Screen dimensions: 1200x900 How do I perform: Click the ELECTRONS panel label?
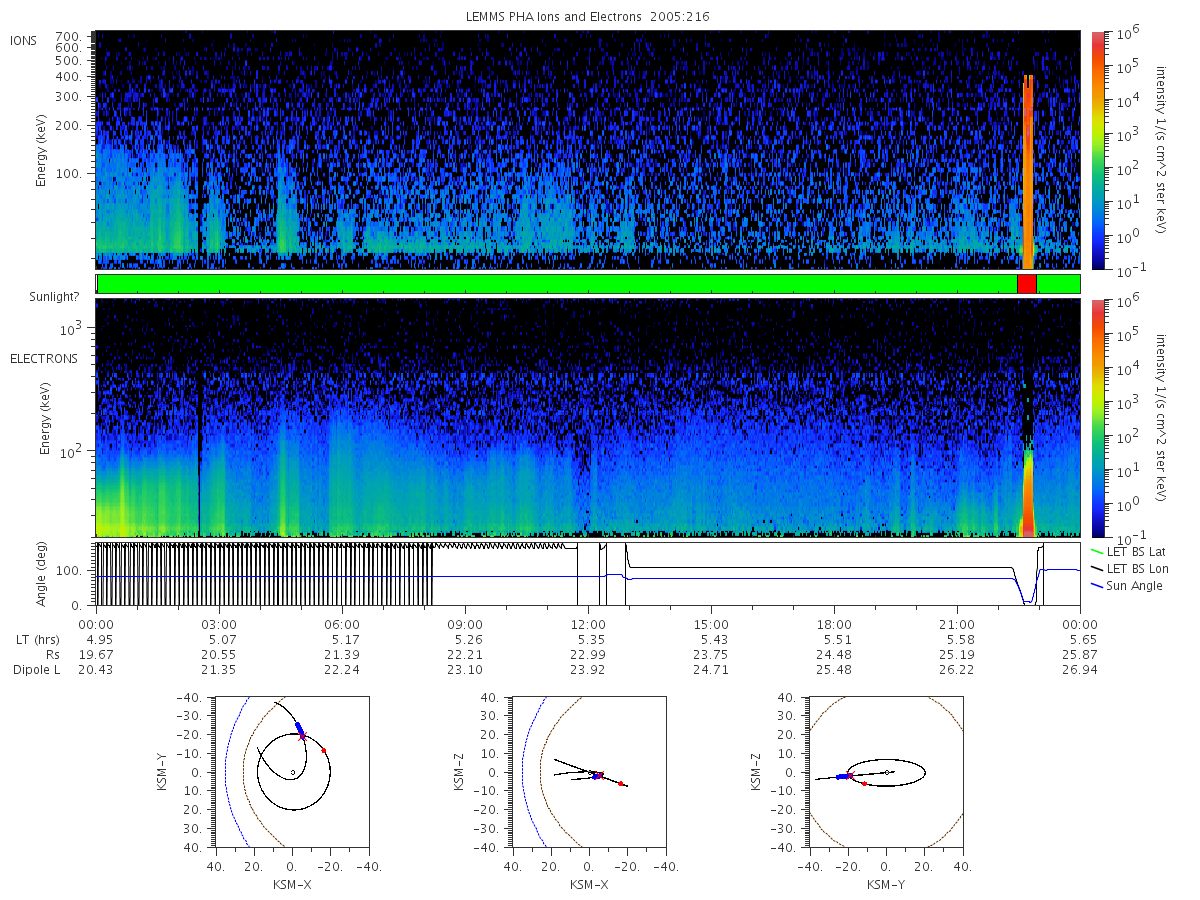[44, 358]
